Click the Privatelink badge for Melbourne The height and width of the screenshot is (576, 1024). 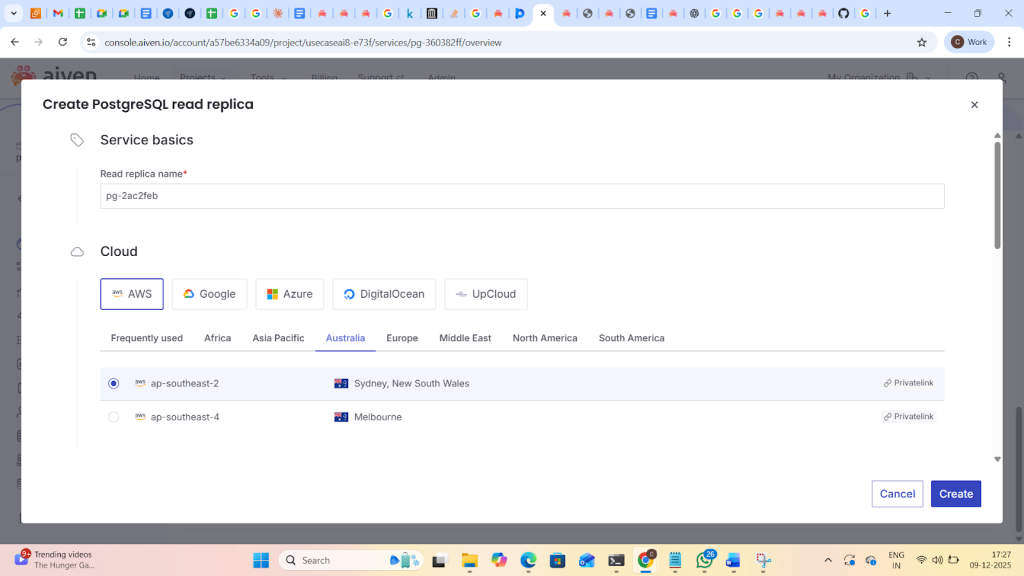[908, 417]
